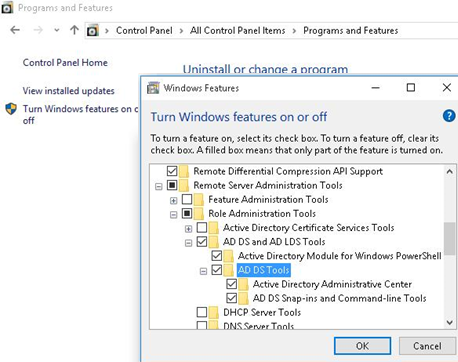Viewport: 458px width, 362px height.
Task: Click the Control Panel icon in the address bar
Action: (x=92, y=31)
